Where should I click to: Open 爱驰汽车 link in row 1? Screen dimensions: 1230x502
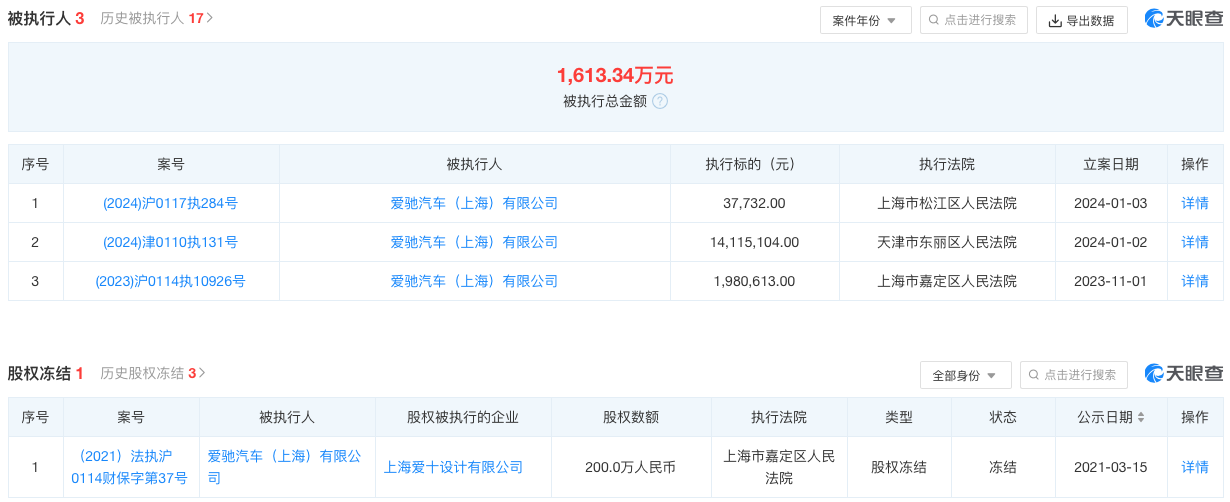(474, 203)
